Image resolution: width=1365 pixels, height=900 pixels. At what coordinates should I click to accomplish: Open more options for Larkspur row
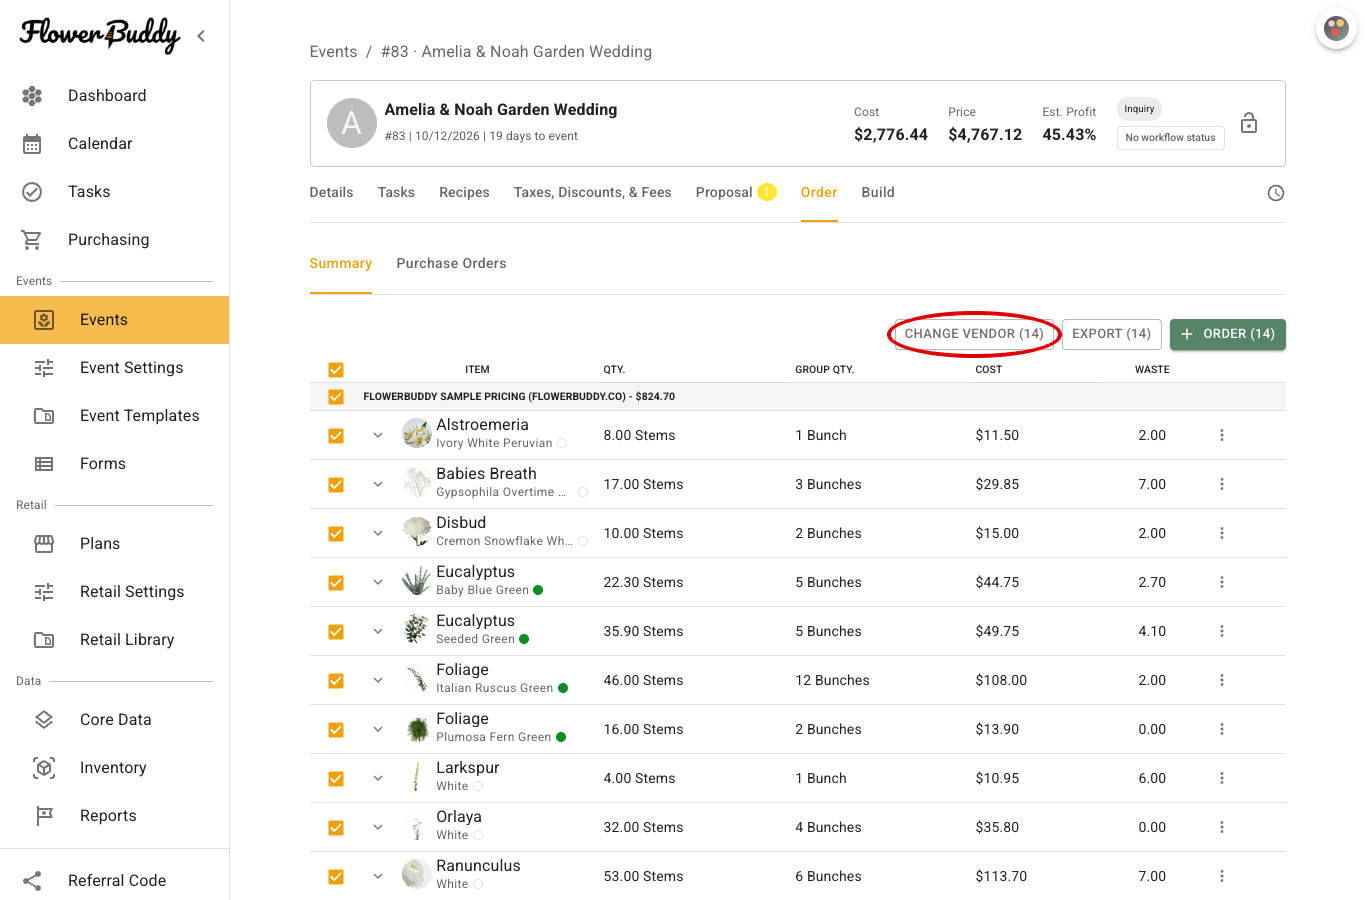pyautogui.click(x=1222, y=778)
